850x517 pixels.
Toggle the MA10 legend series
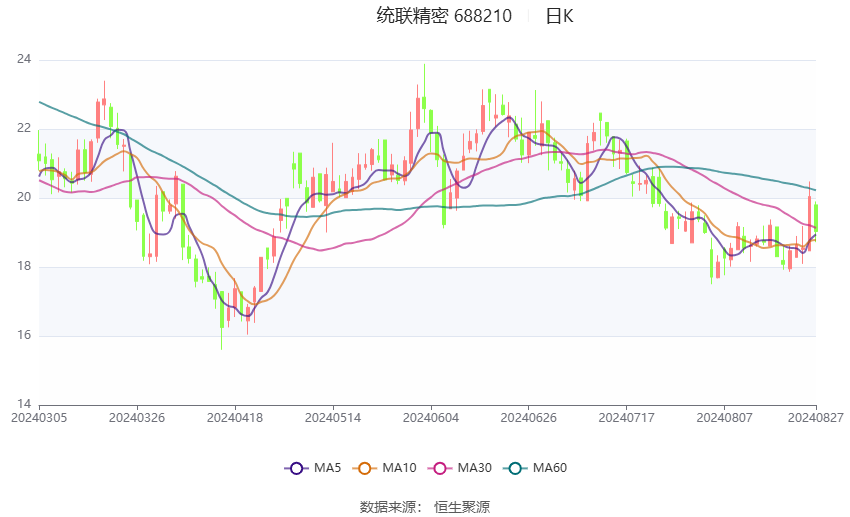384,468
